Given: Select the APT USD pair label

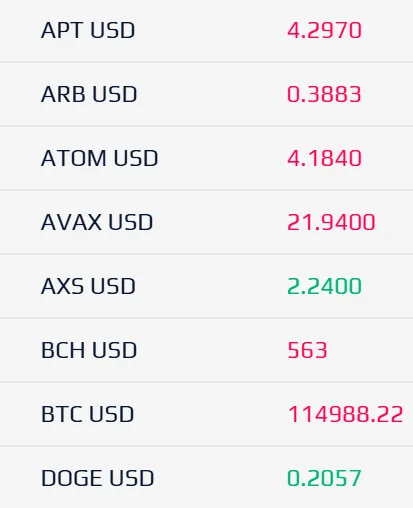Looking at the screenshot, I should 88,30.
